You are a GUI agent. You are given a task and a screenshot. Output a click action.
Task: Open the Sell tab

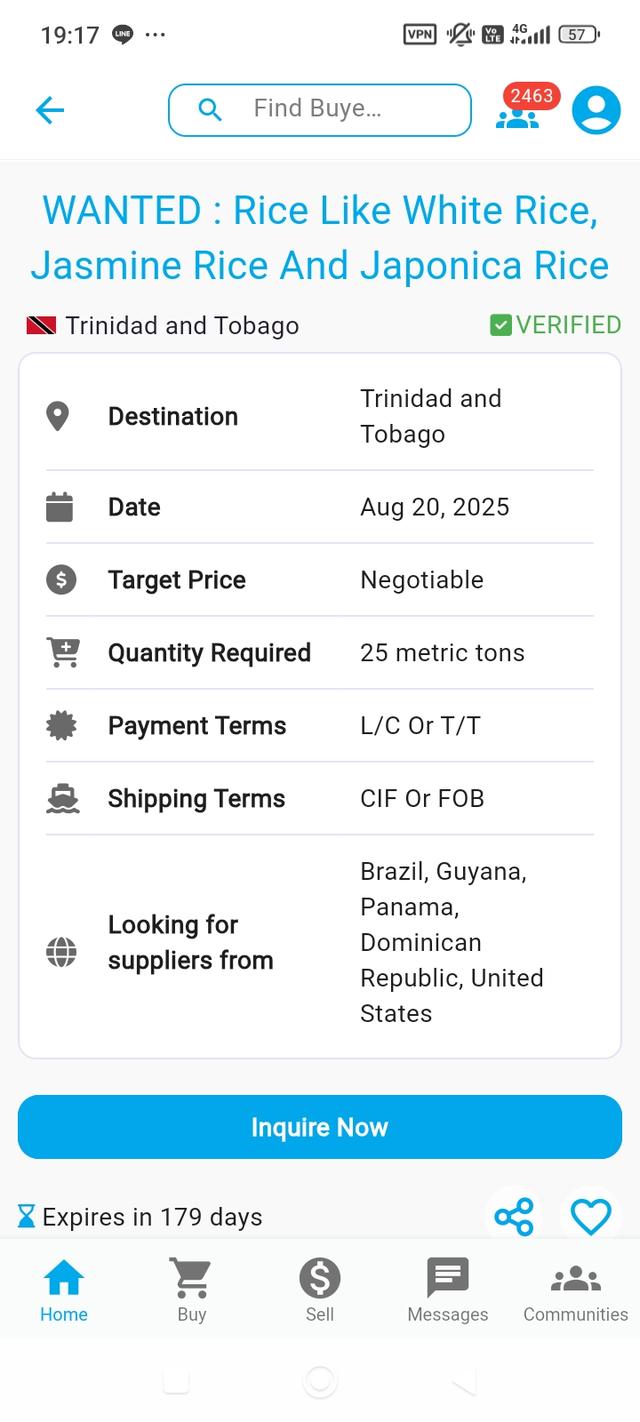click(320, 1290)
